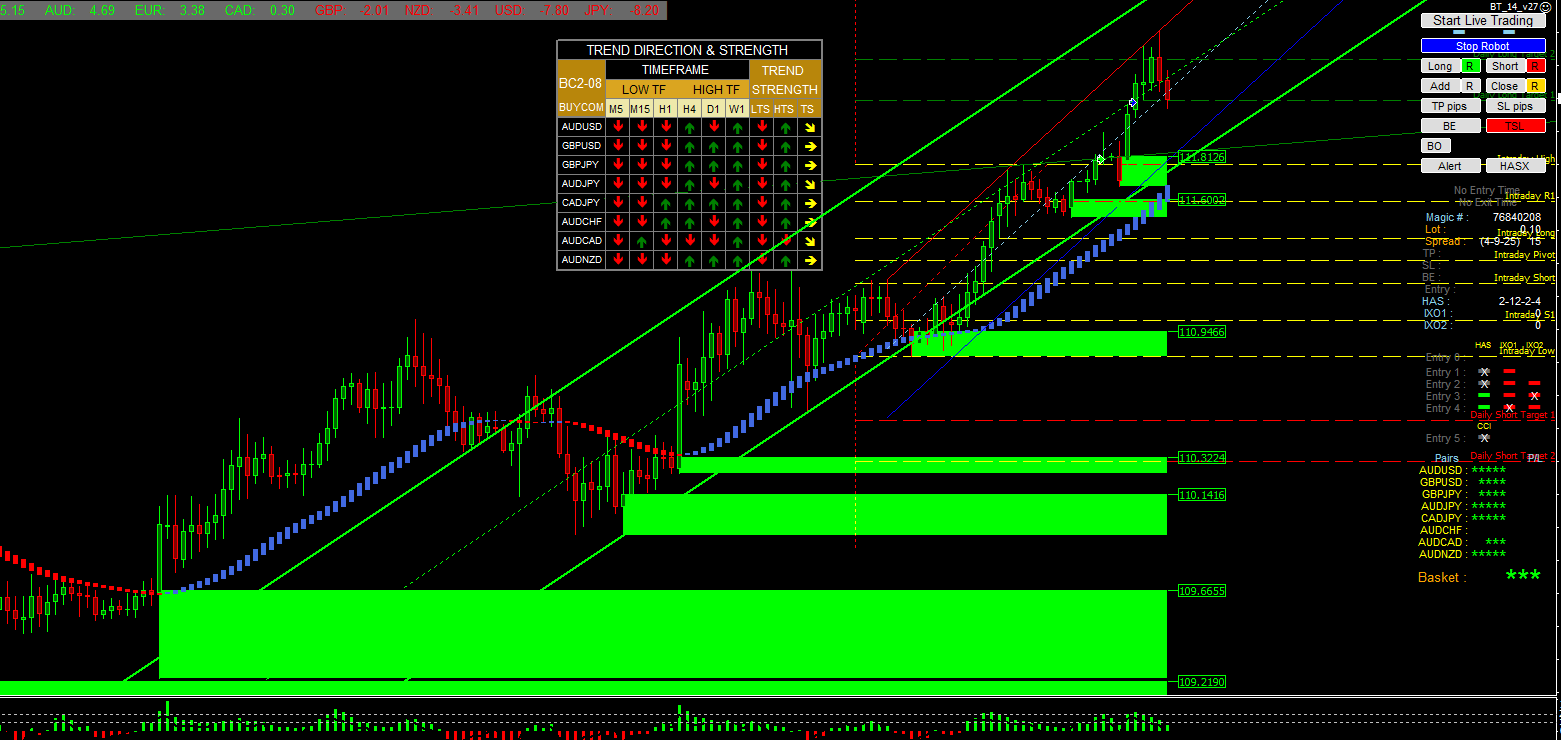Open a Short position

pos(1505,66)
